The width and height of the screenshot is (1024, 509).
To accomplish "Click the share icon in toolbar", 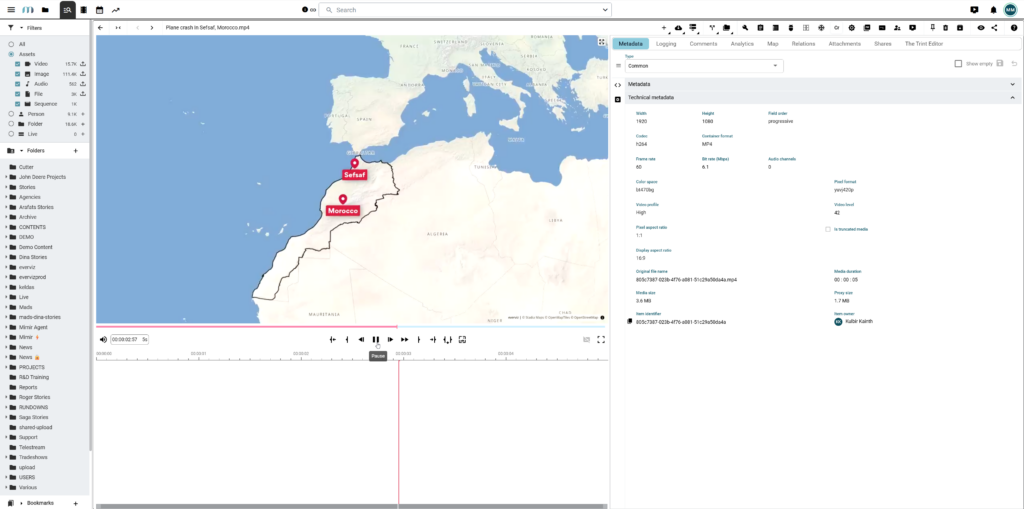I will click(994, 27).
